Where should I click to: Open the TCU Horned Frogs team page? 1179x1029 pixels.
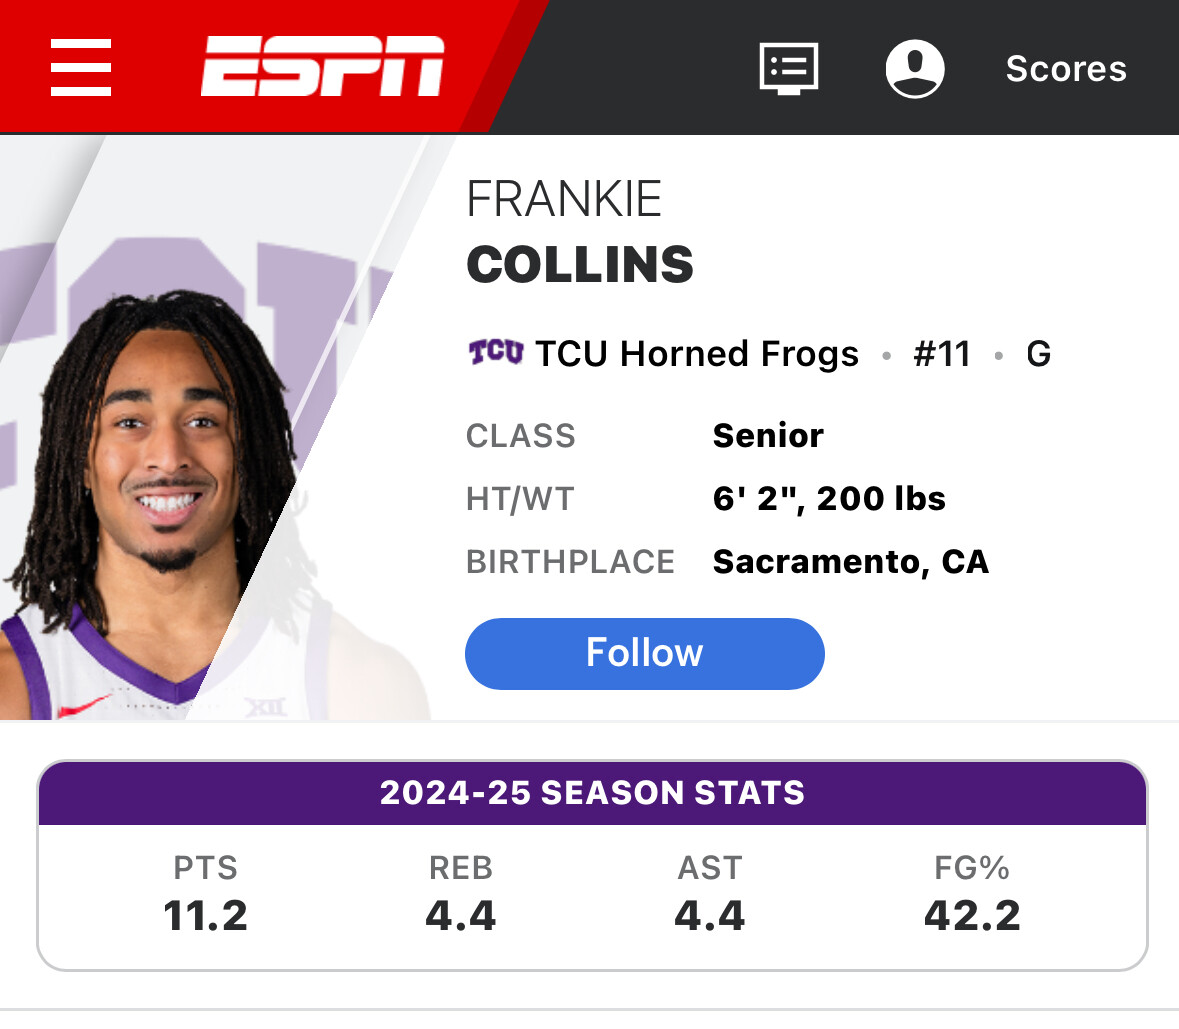tap(696, 354)
